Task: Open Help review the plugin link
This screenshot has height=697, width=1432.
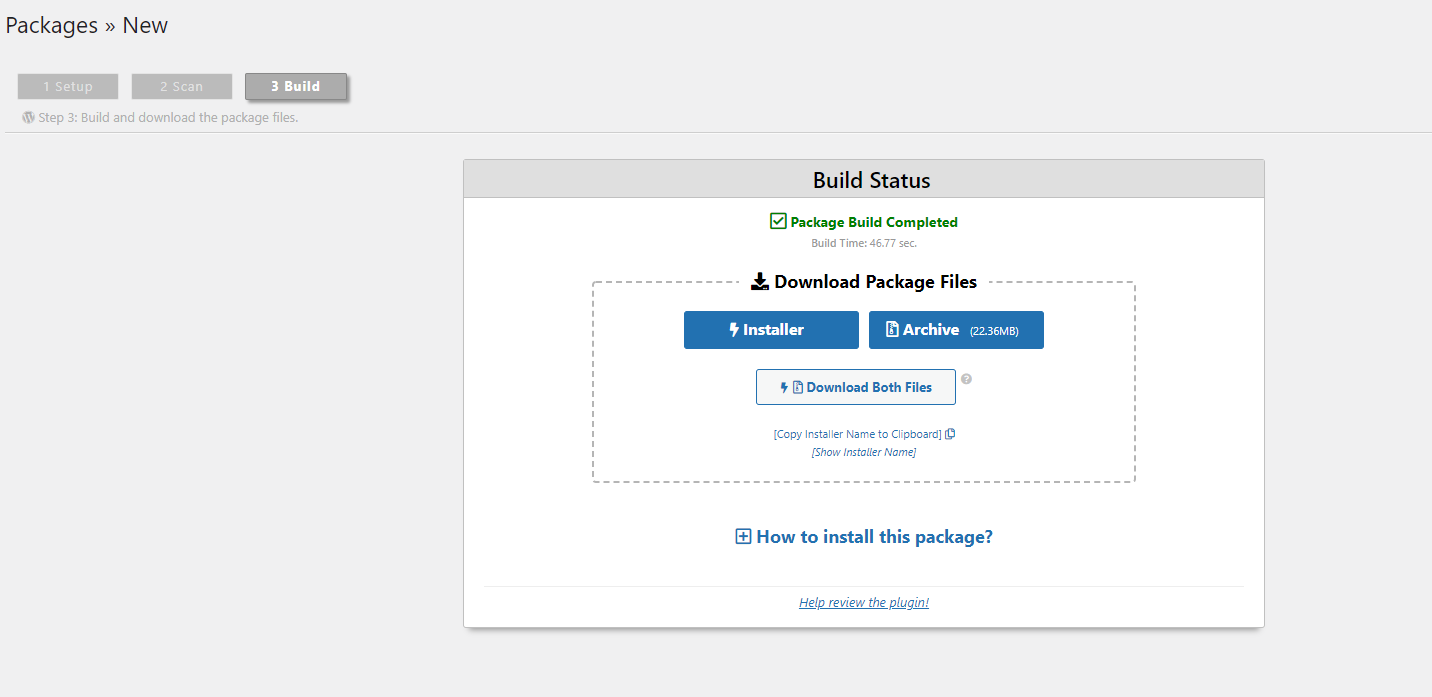Action: point(864,602)
